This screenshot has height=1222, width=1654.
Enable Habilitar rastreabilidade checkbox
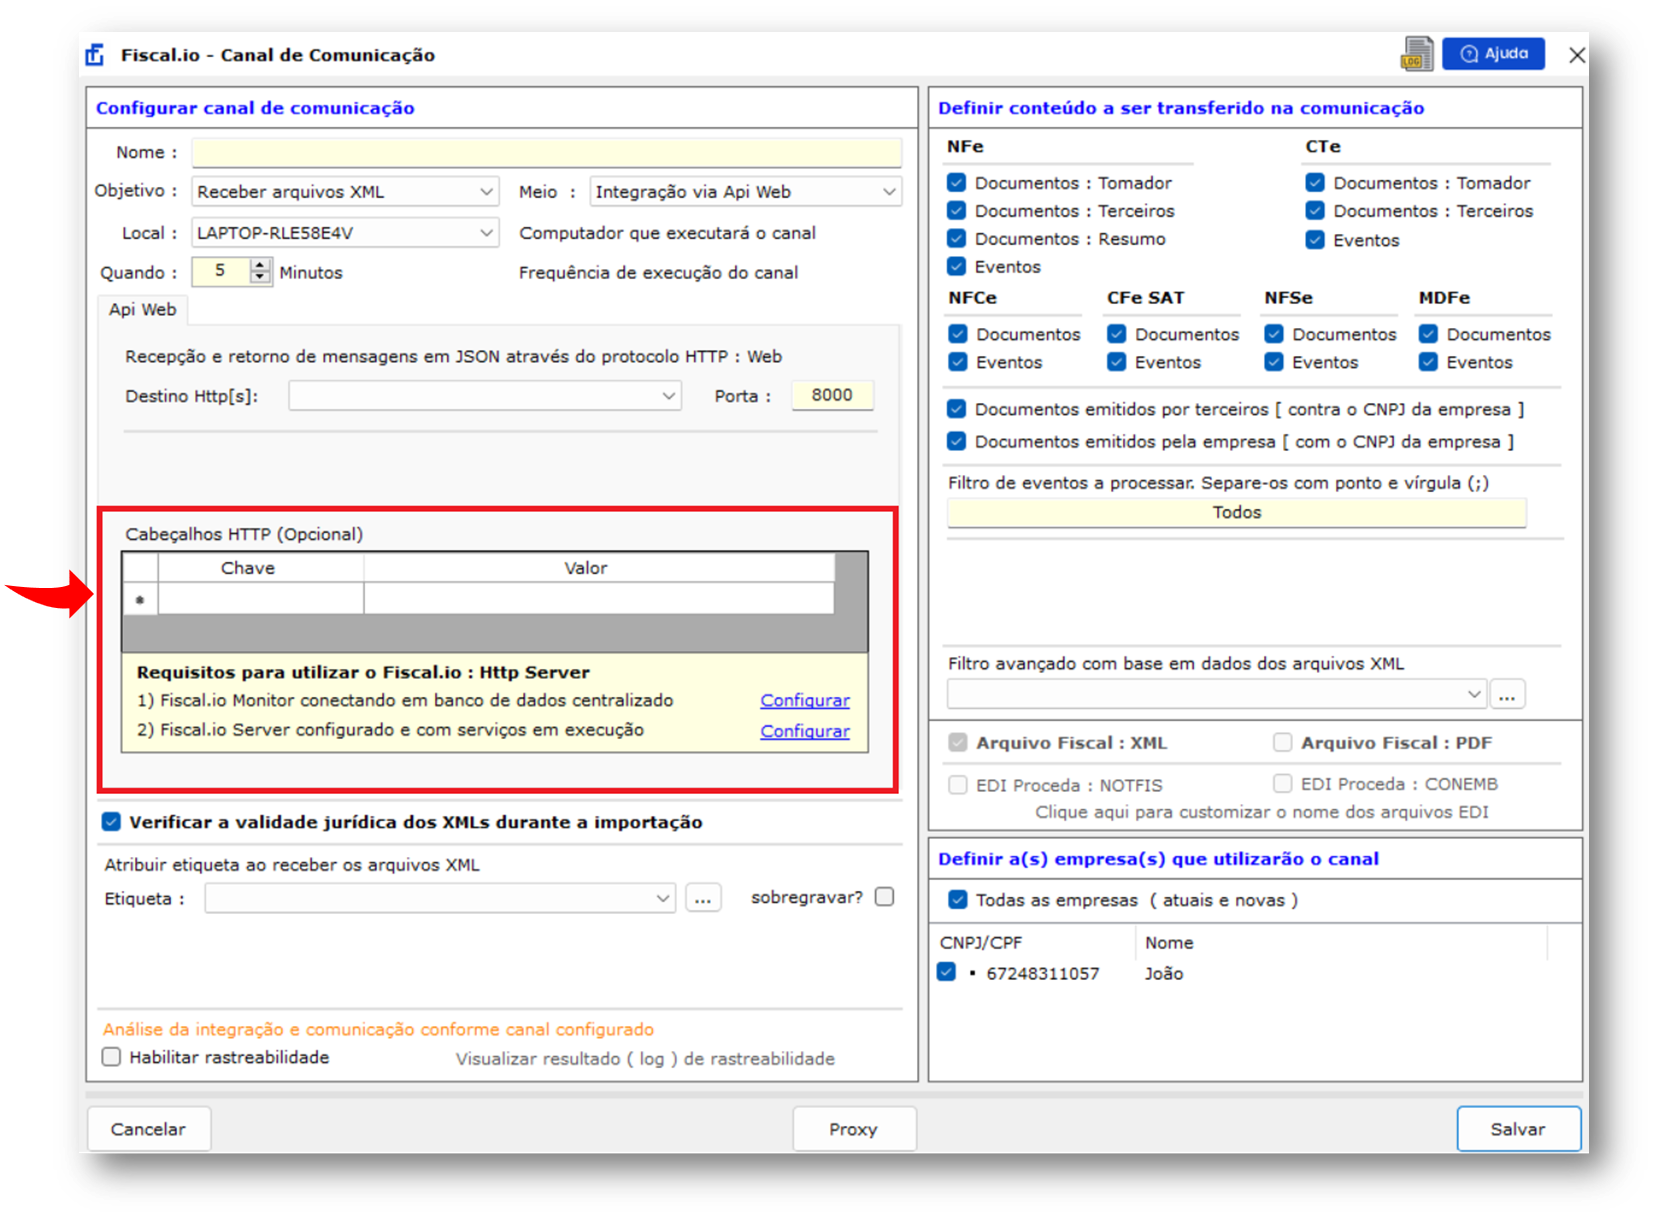tap(112, 1057)
